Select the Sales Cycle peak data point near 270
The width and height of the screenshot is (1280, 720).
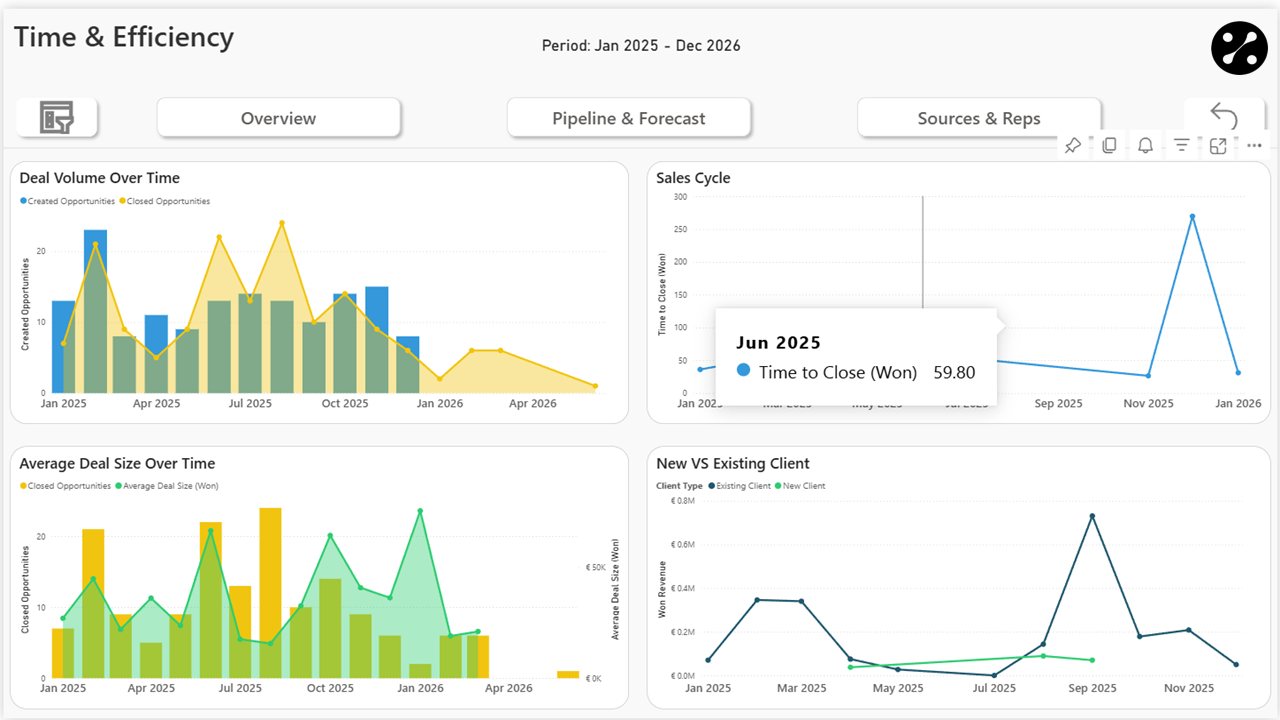tap(1192, 216)
